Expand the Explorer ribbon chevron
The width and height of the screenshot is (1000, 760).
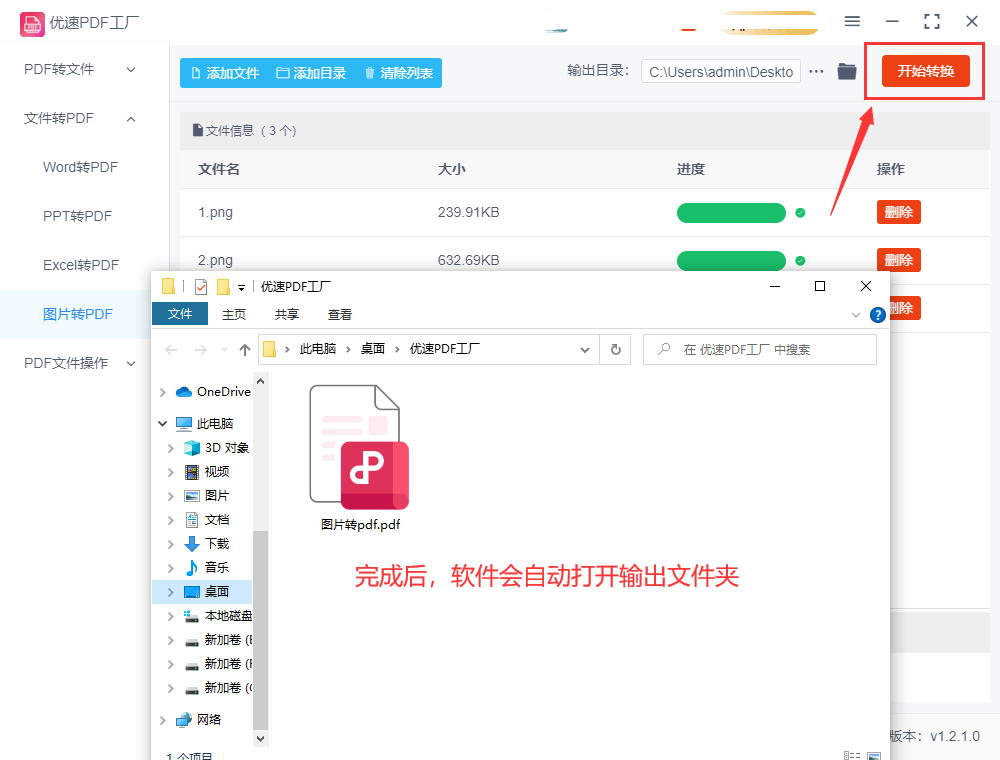(x=856, y=315)
